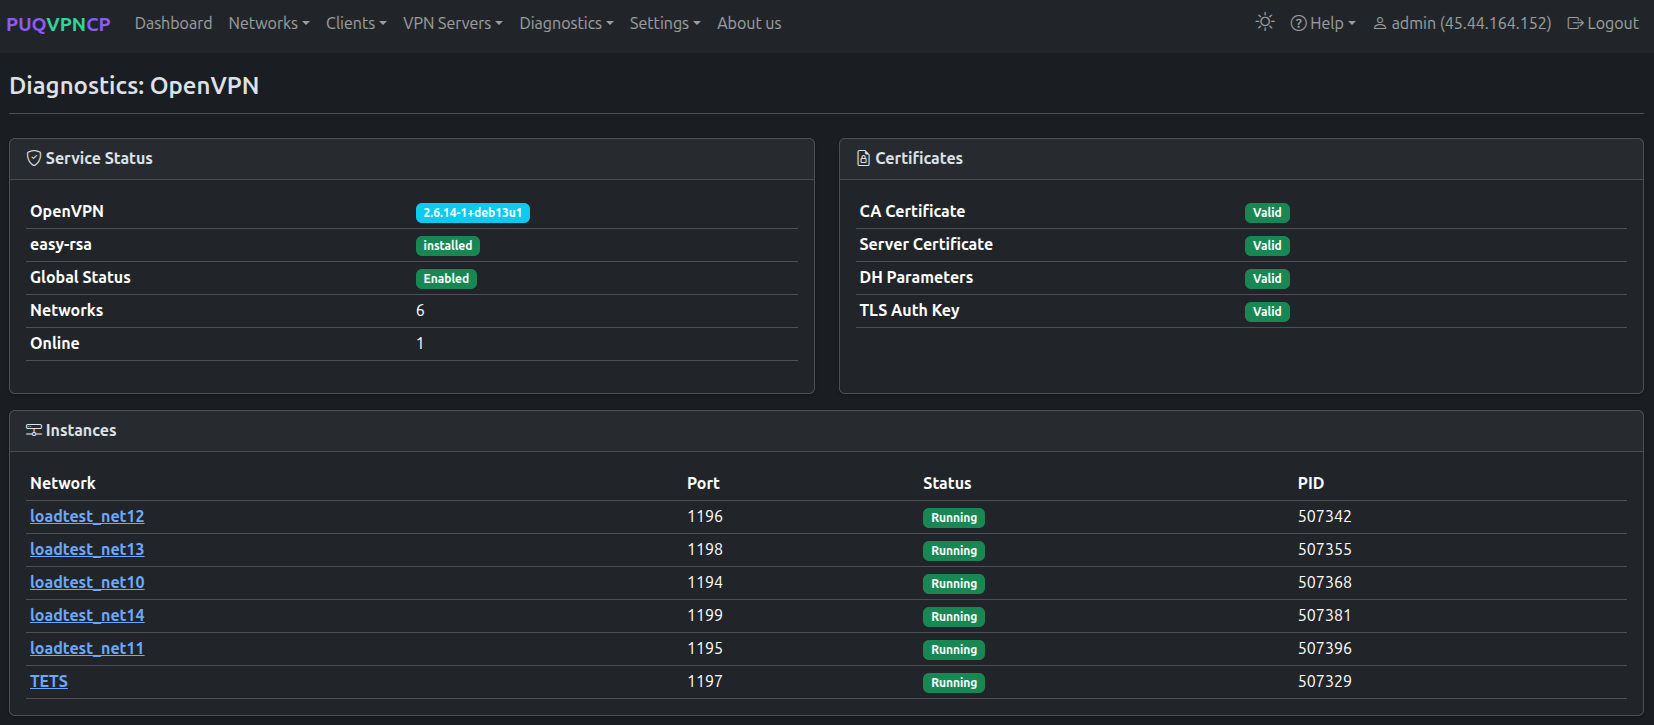Click the DH Parameters label
The width and height of the screenshot is (1654, 725).
pyautogui.click(x=916, y=277)
